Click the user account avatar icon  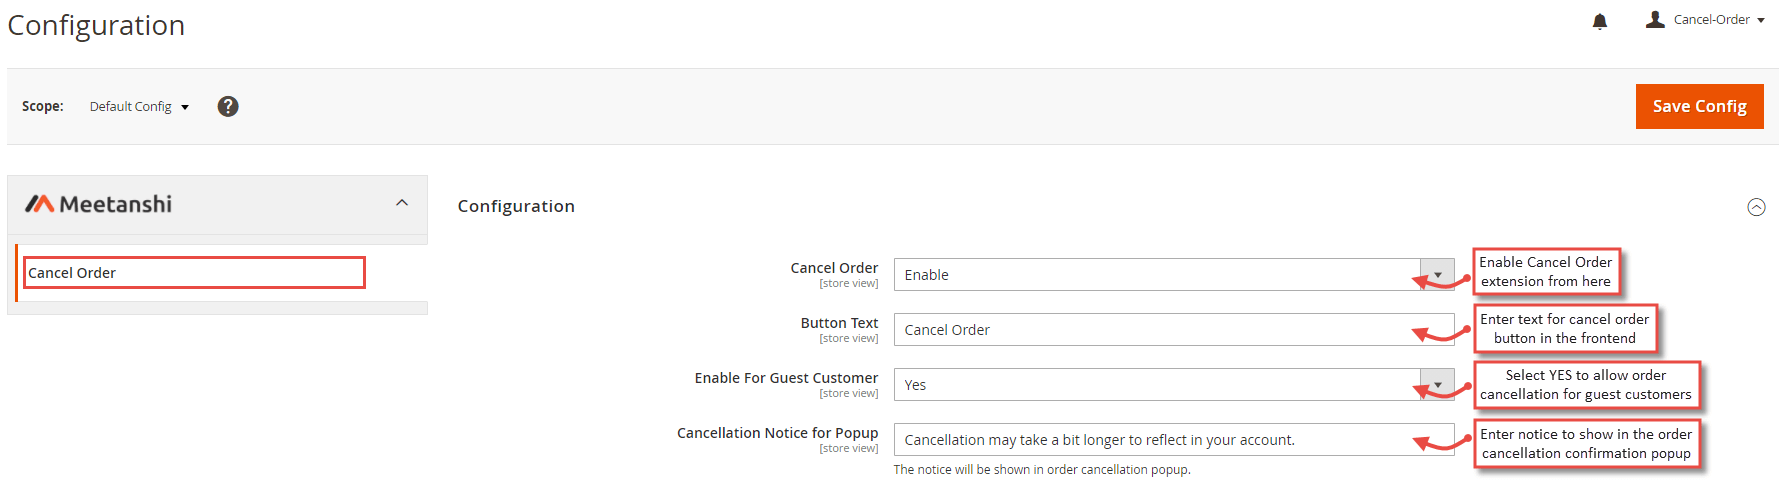click(1655, 19)
